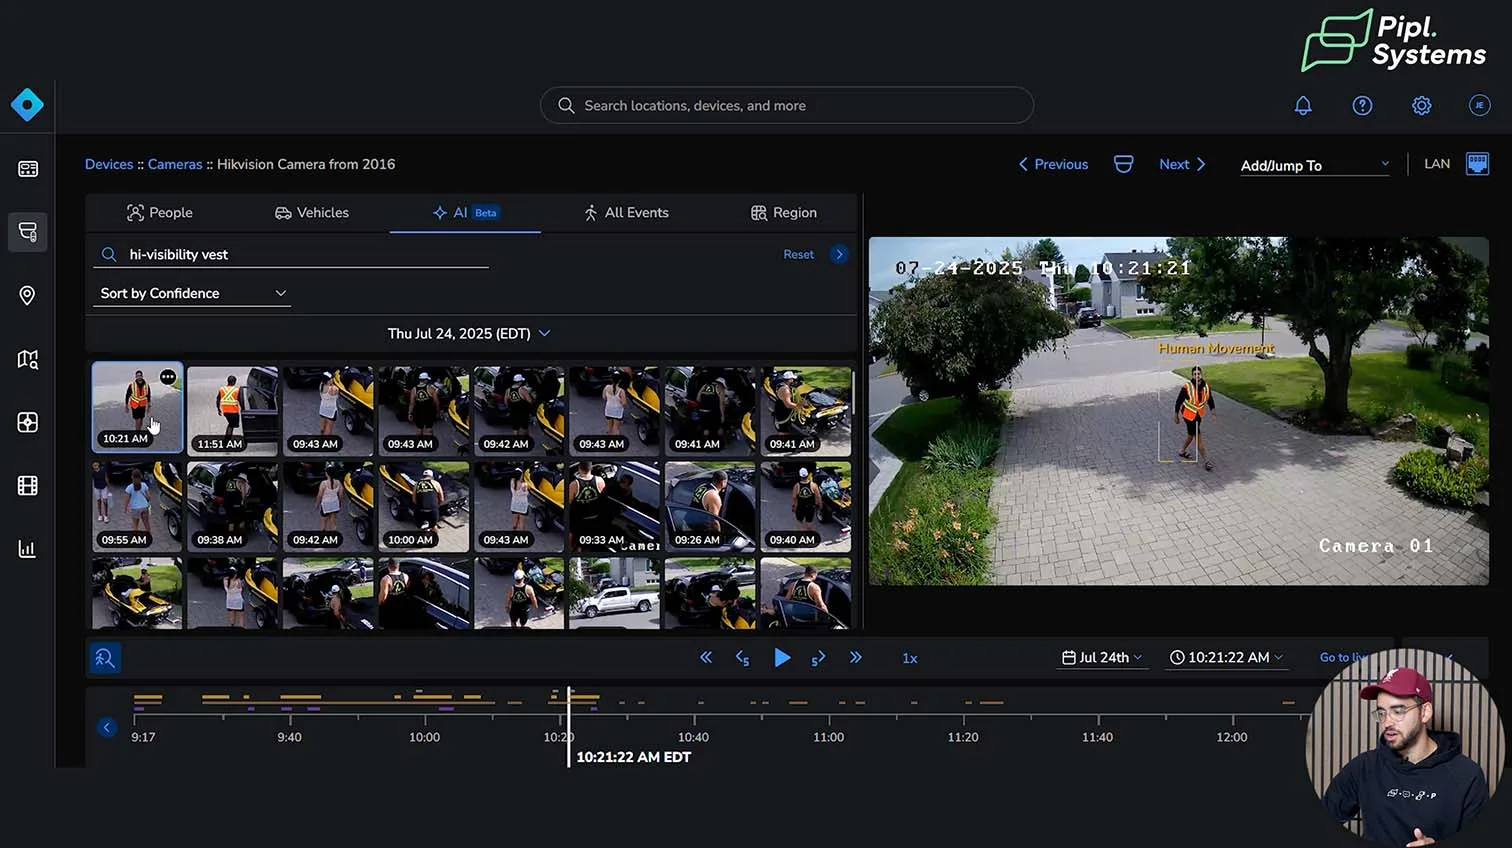Click the hi-visibility vest search field

[300, 255]
